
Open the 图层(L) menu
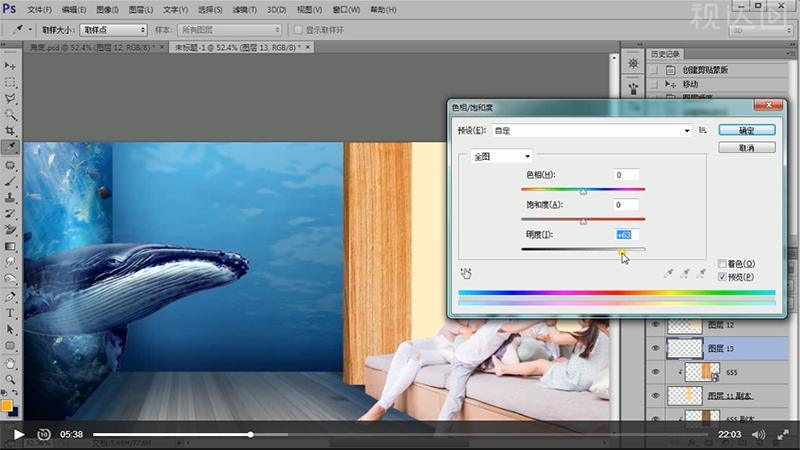tap(141, 10)
